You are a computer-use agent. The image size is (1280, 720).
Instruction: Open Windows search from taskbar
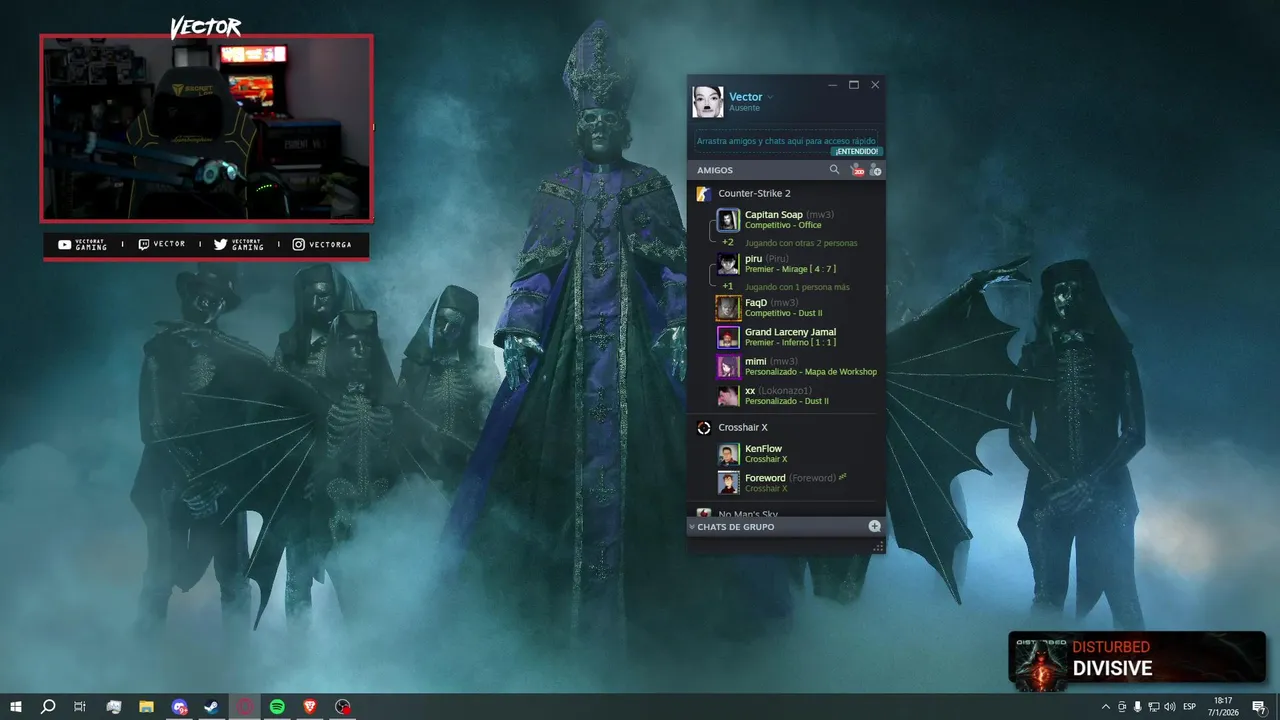(x=48, y=706)
